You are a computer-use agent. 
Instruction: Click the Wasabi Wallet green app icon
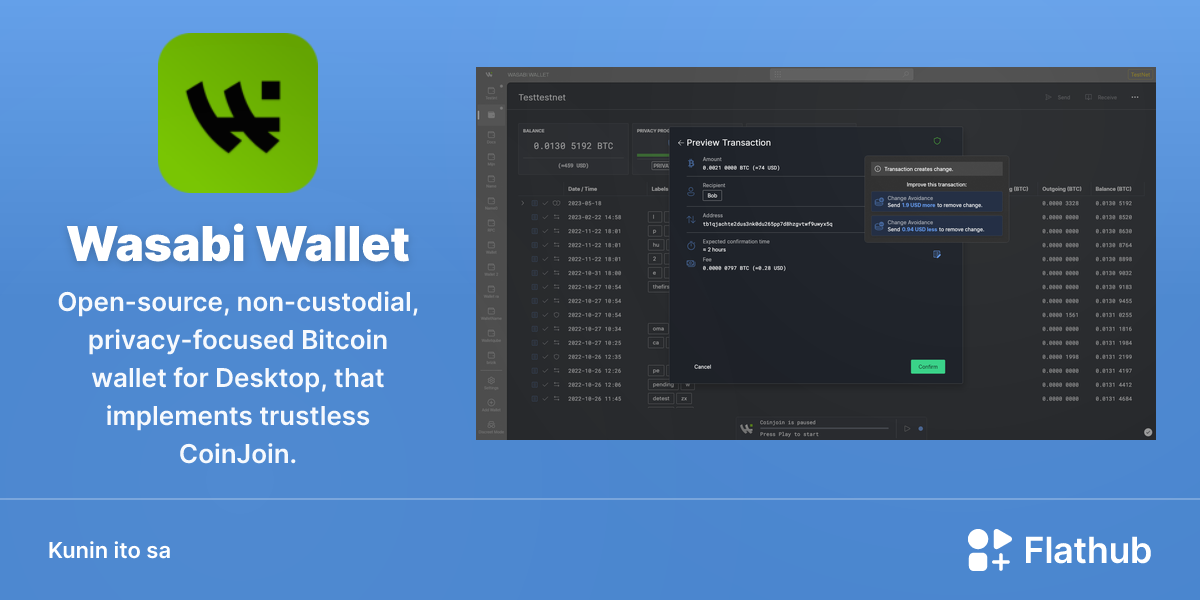pos(238,113)
